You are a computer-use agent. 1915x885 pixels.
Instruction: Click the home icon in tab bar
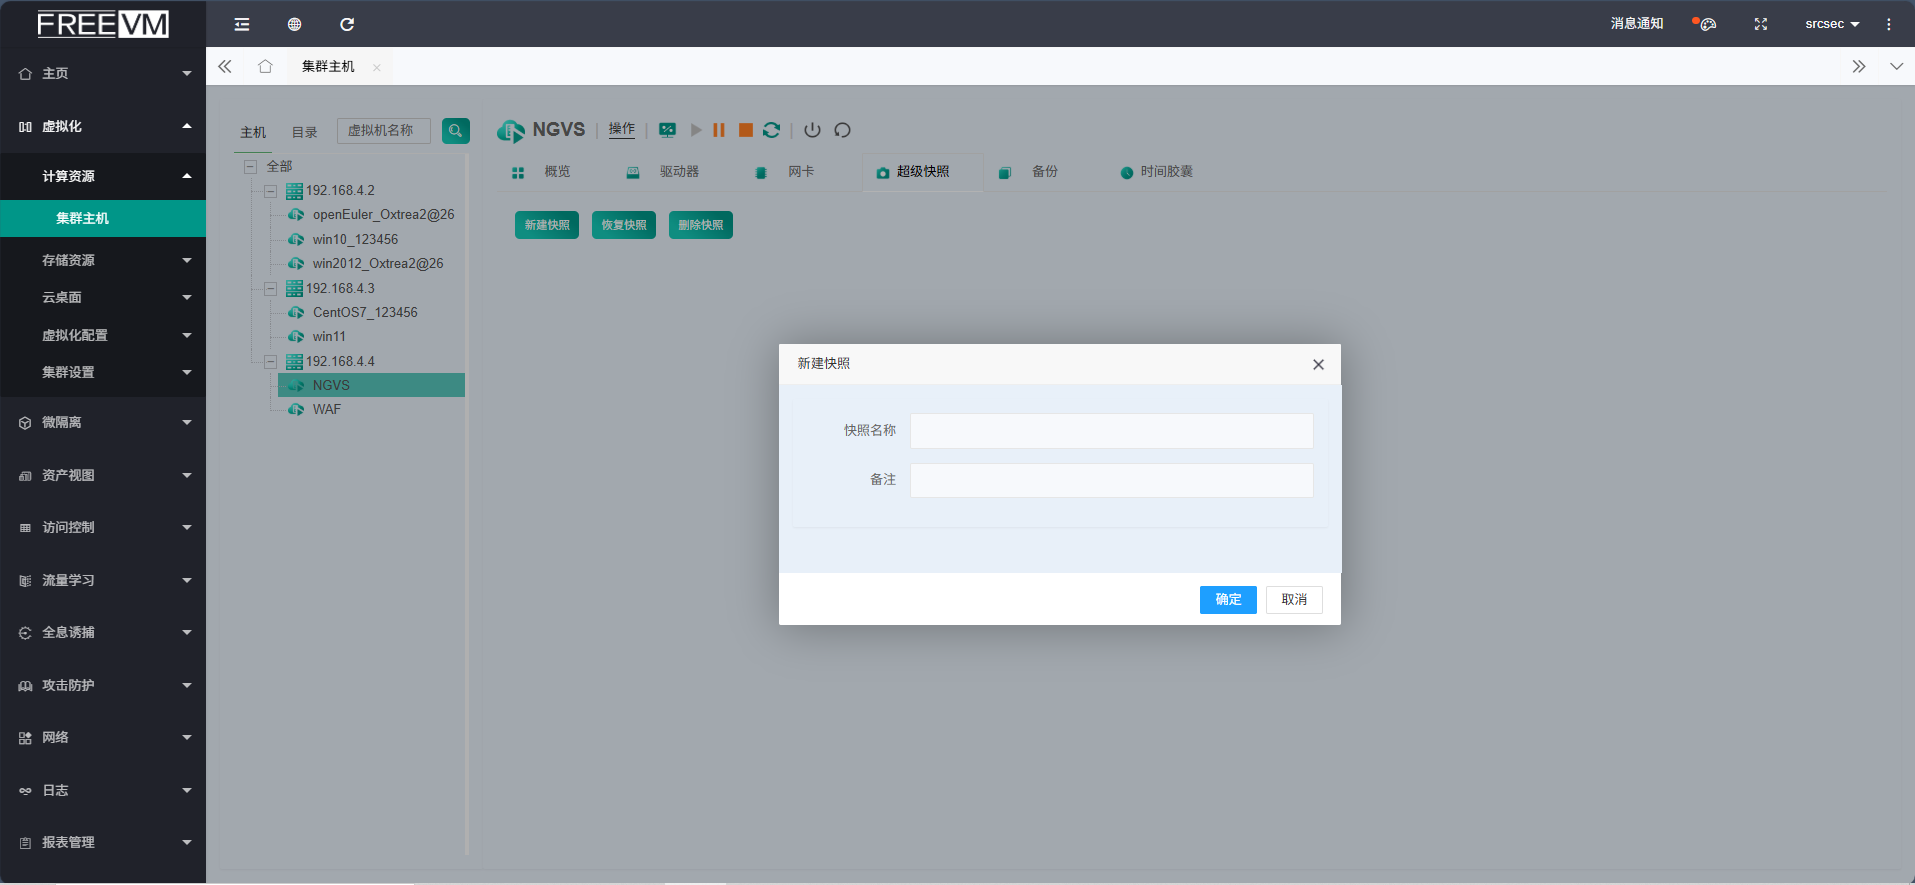tap(265, 66)
